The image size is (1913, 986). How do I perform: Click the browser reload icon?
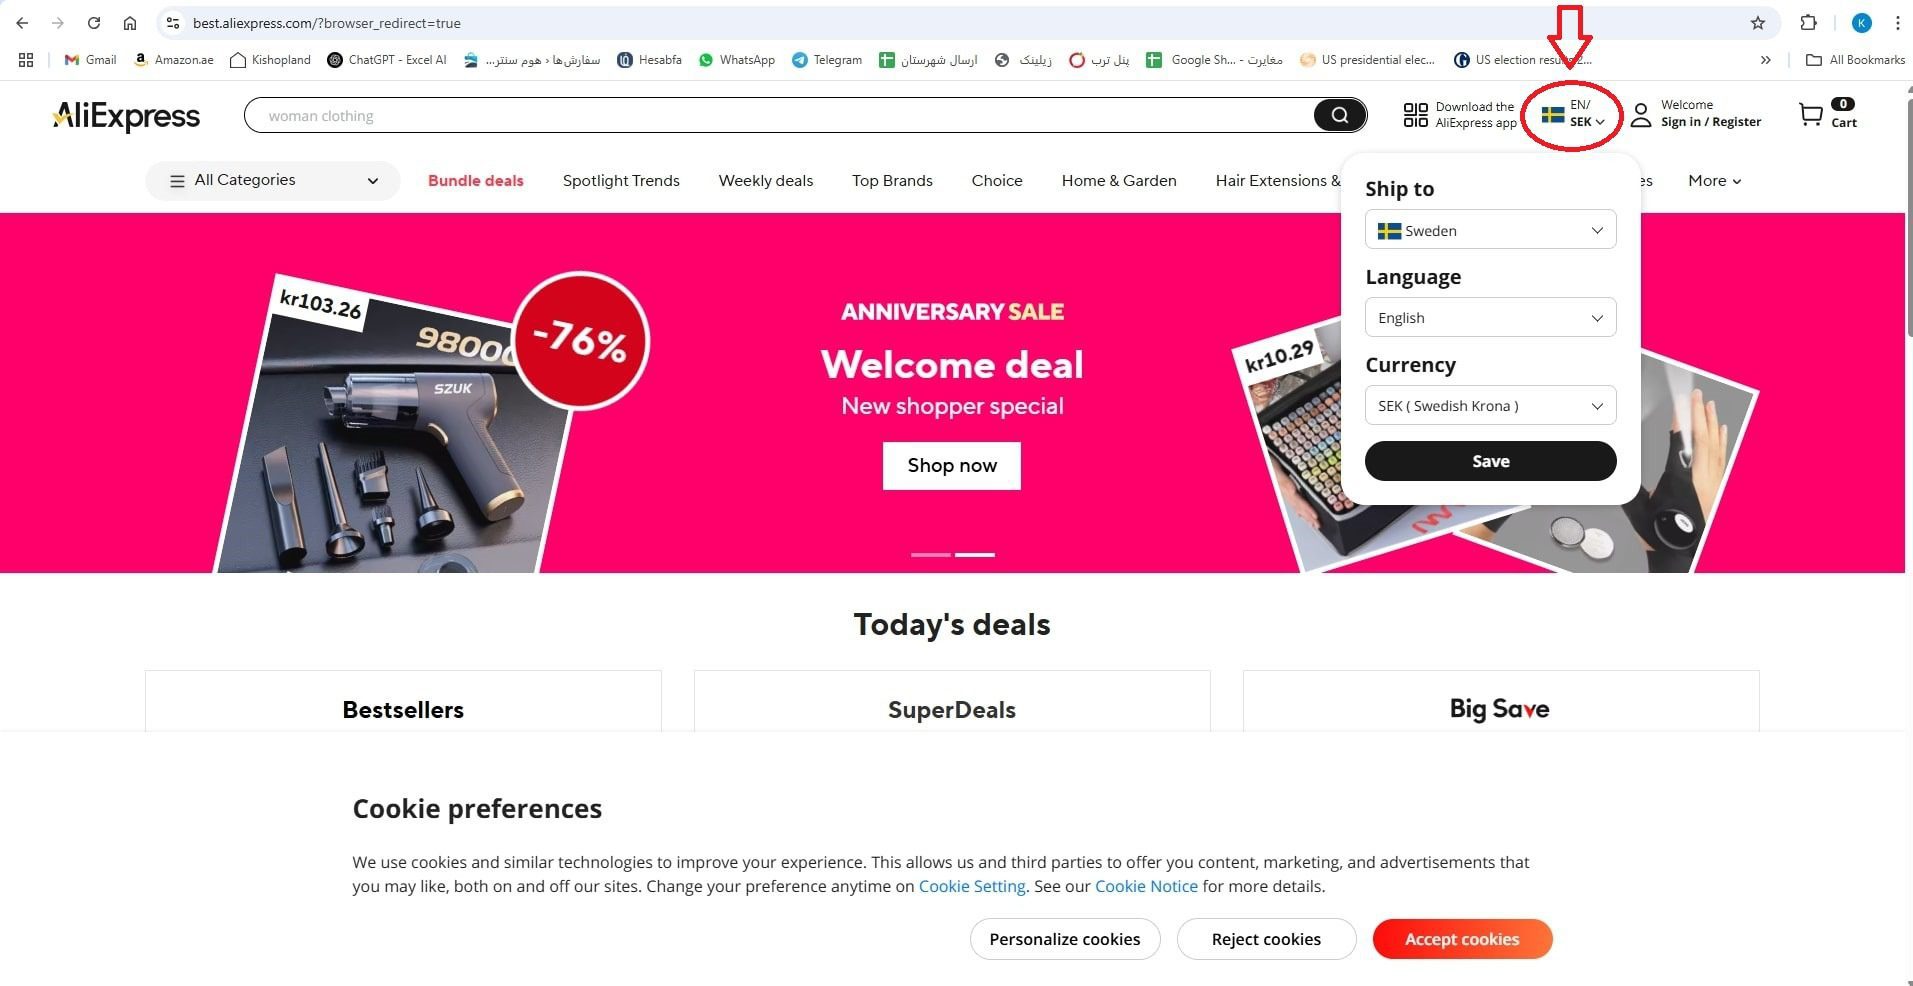click(x=93, y=23)
